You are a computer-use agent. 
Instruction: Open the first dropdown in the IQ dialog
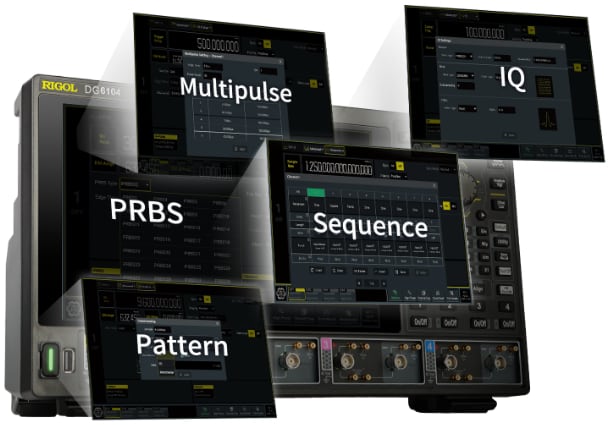pyautogui.click(x=464, y=56)
